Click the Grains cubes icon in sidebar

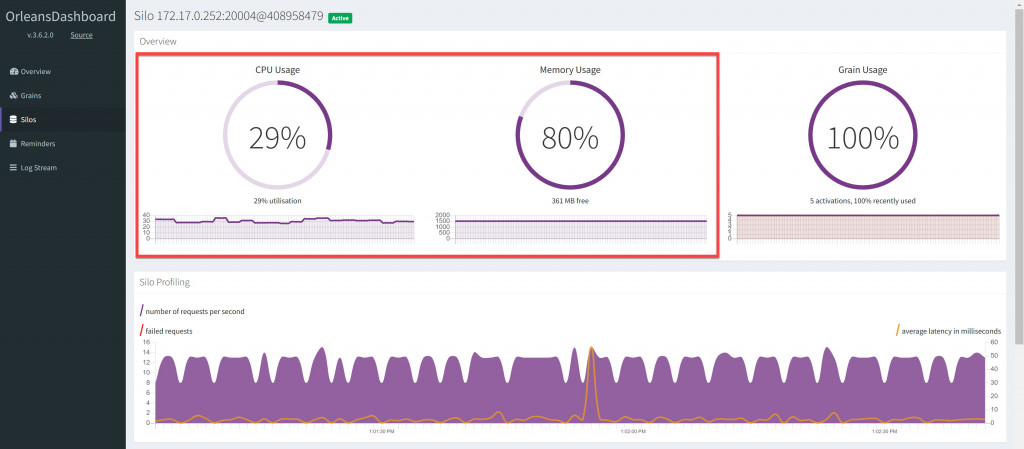(x=14, y=96)
